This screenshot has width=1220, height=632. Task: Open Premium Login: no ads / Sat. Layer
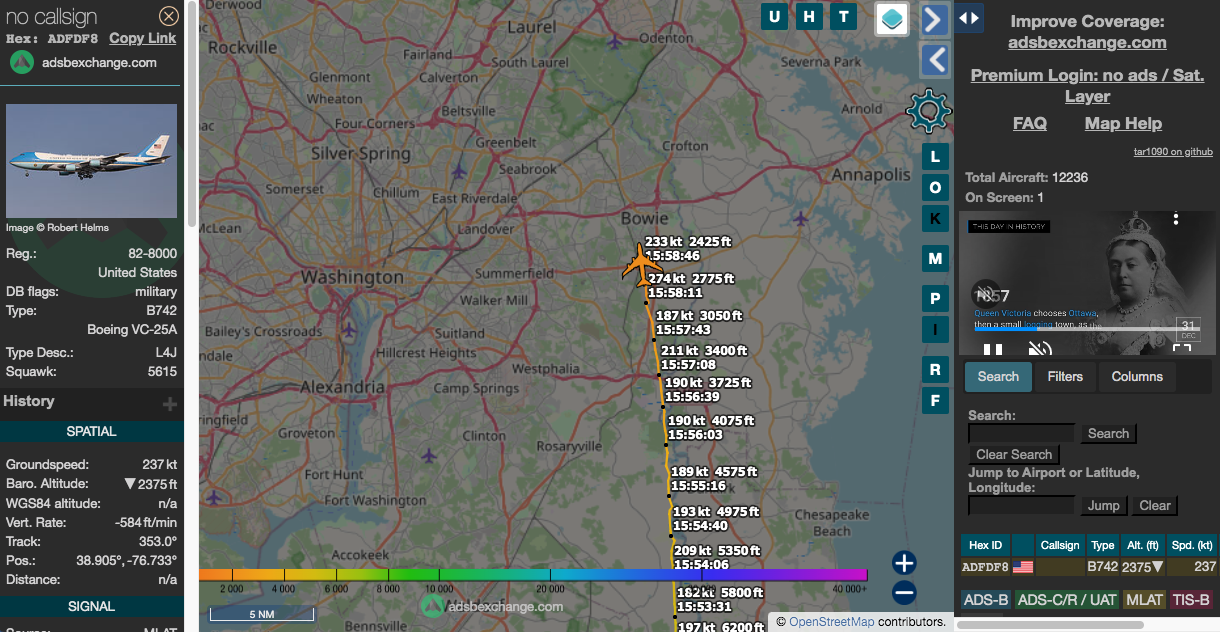pyautogui.click(x=1087, y=86)
